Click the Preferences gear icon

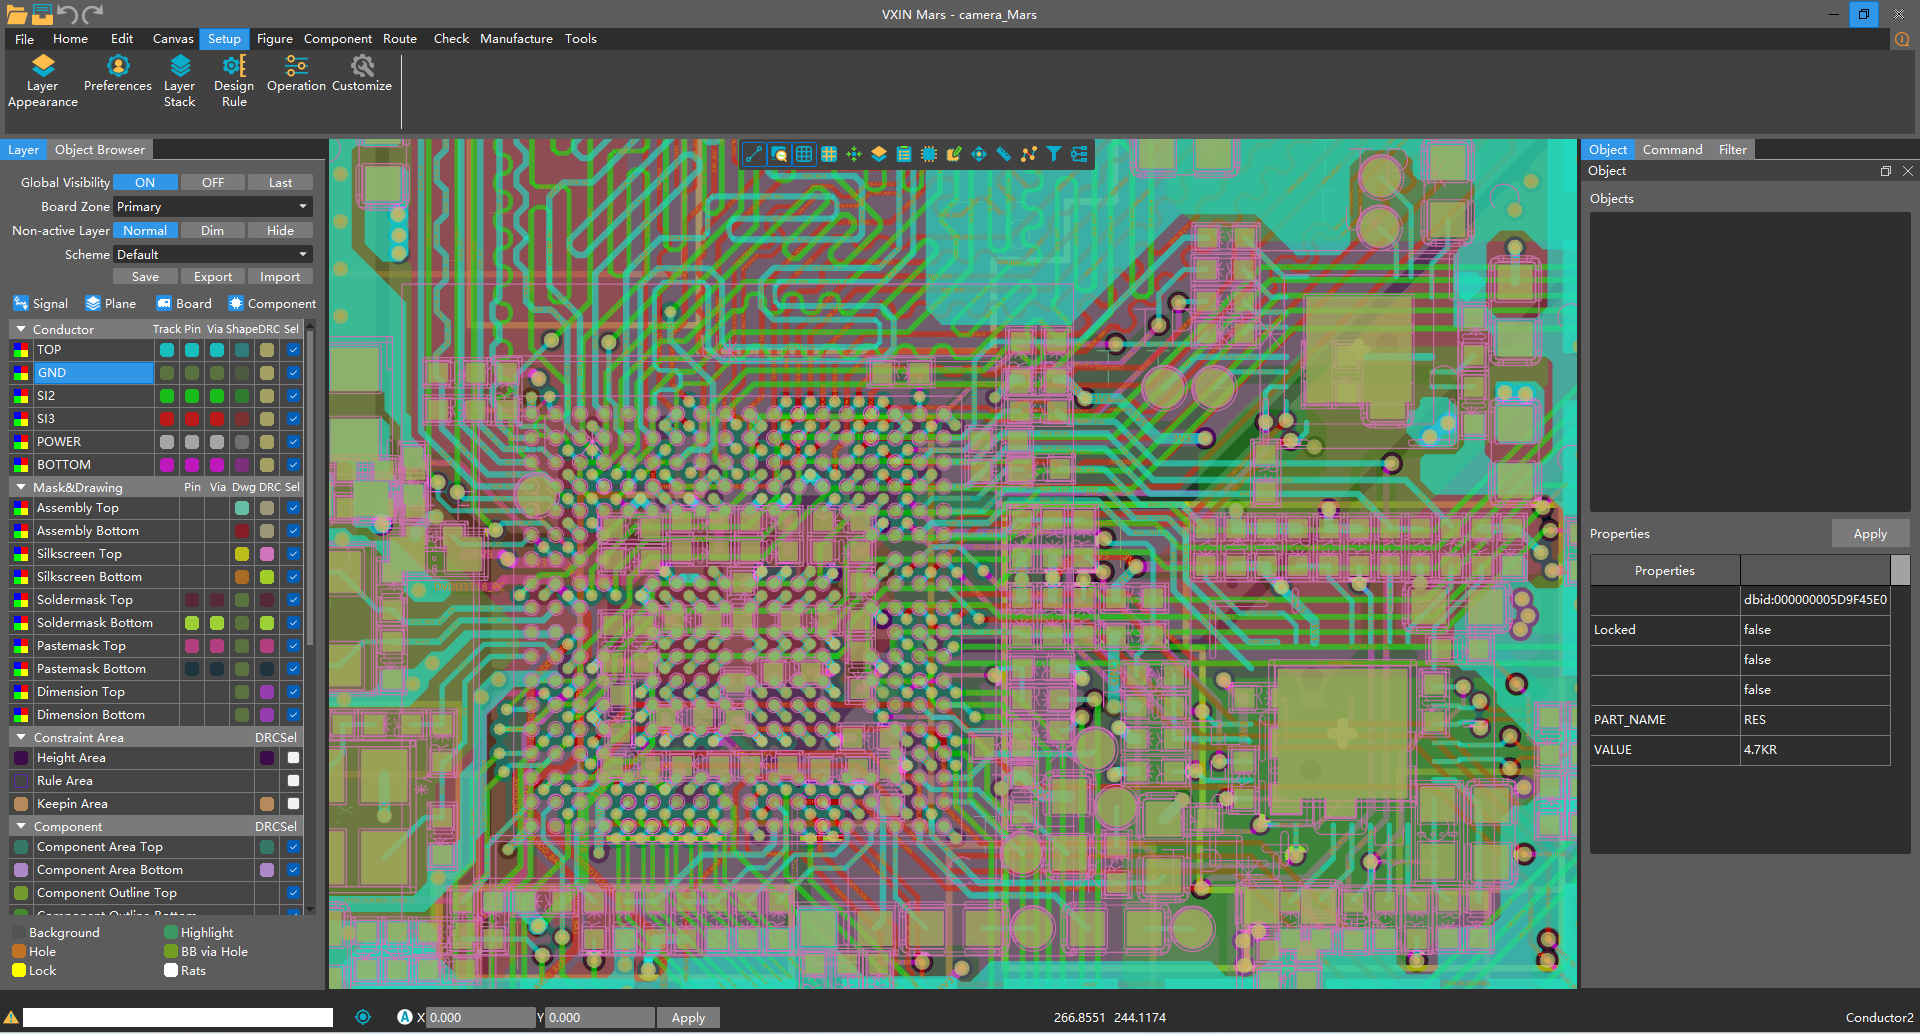pos(118,66)
